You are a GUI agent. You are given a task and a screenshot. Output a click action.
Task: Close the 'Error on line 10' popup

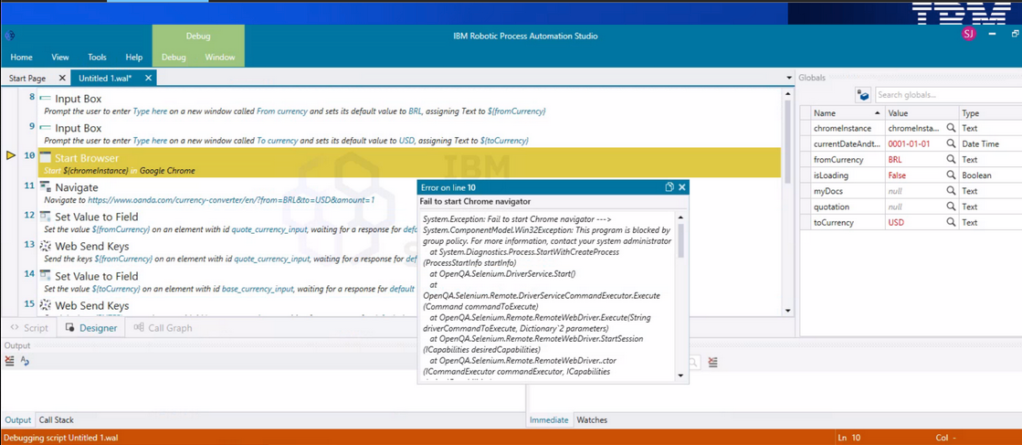point(682,187)
